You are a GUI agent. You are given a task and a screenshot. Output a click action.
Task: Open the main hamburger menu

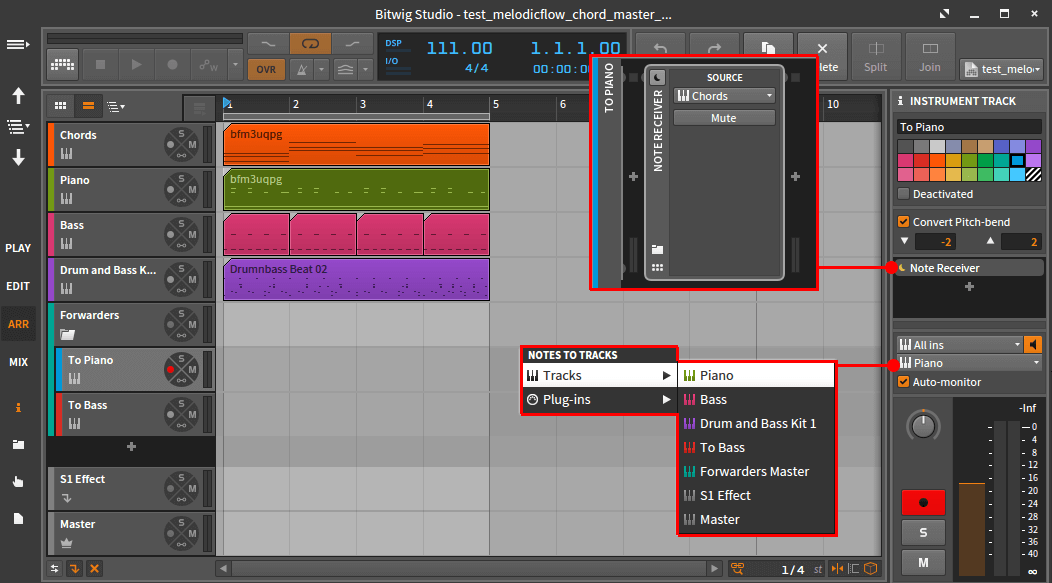coord(18,44)
